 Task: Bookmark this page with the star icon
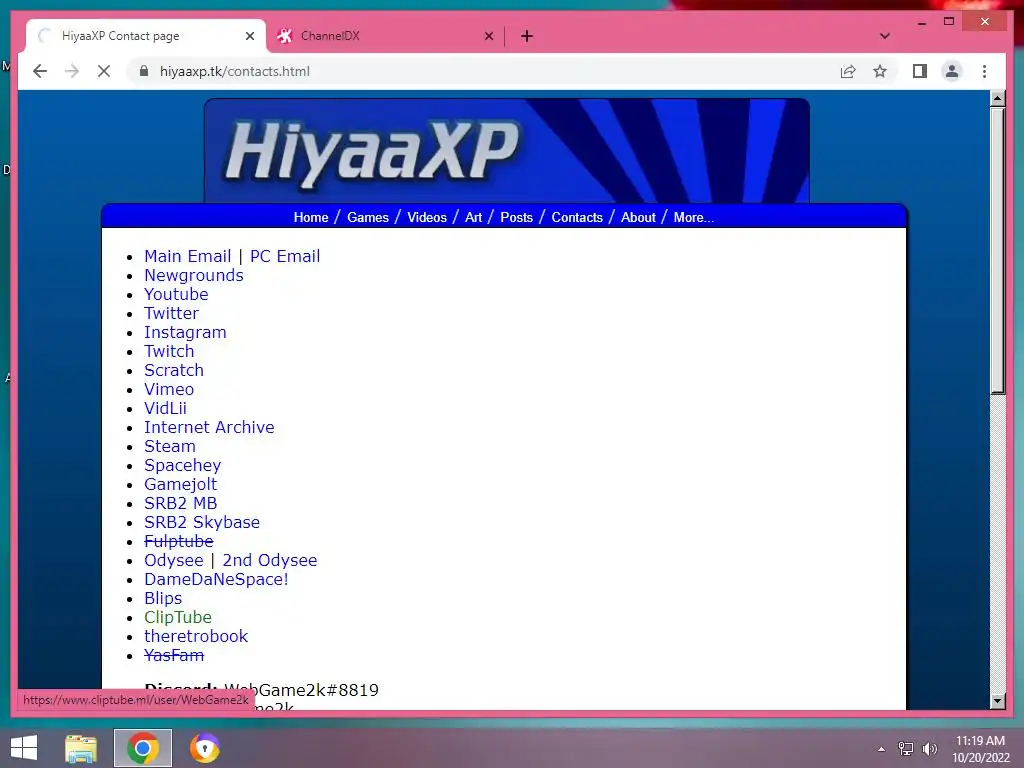tap(880, 71)
